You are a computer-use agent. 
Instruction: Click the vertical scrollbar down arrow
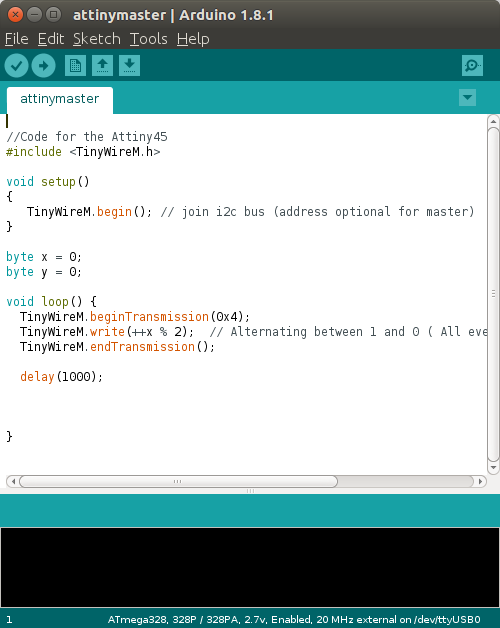pos(493,467)
